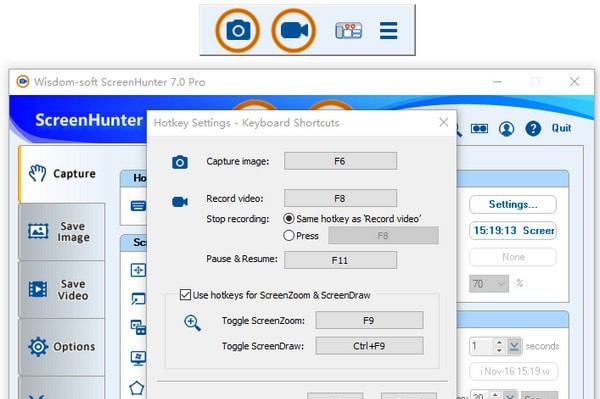Select Same hotkey as 'Record video' radio
Screen dimensions: 600x399
click(289, 218)
